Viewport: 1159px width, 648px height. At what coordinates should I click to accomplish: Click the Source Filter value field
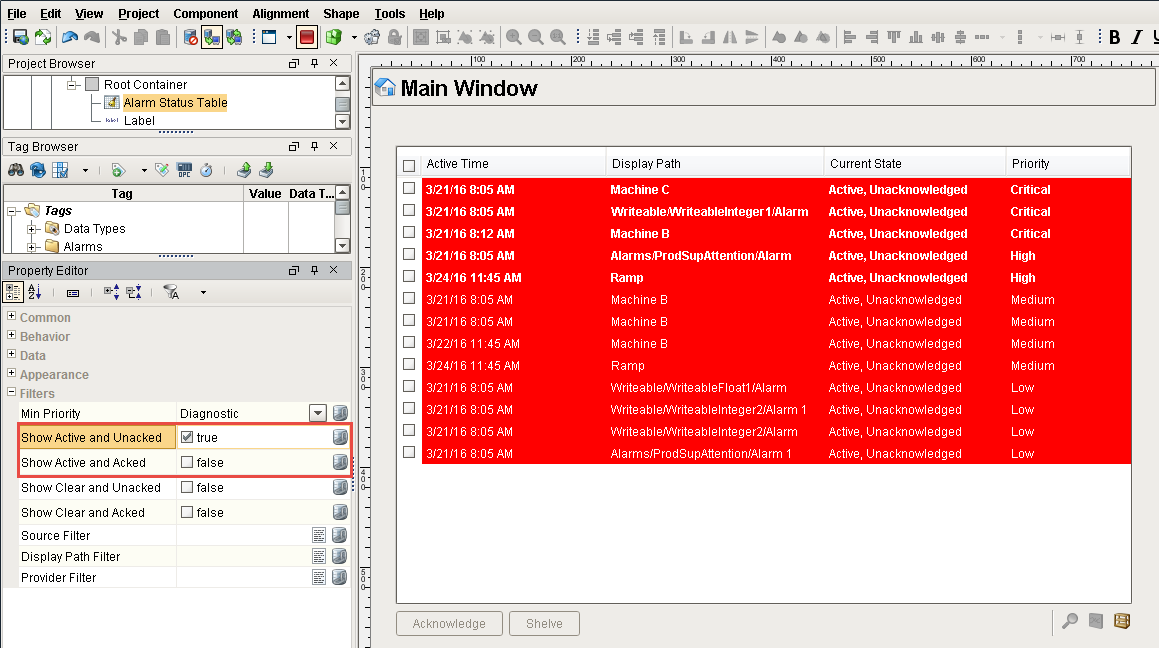pos(242,536)
